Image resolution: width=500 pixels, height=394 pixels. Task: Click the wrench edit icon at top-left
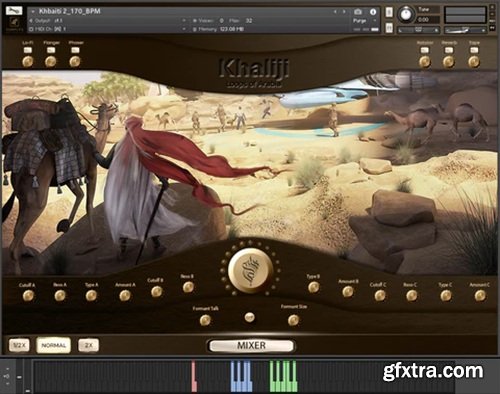pos(14,11)
